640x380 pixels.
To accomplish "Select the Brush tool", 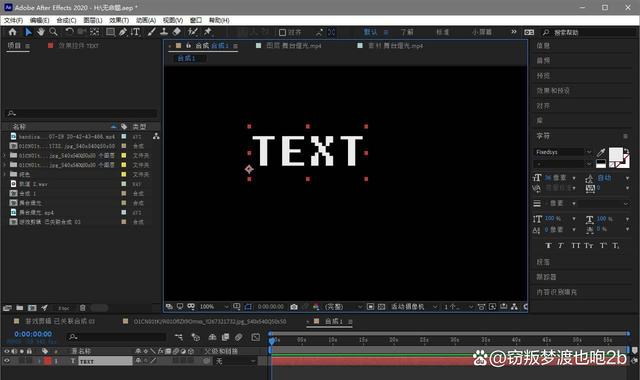I will 151,32.
